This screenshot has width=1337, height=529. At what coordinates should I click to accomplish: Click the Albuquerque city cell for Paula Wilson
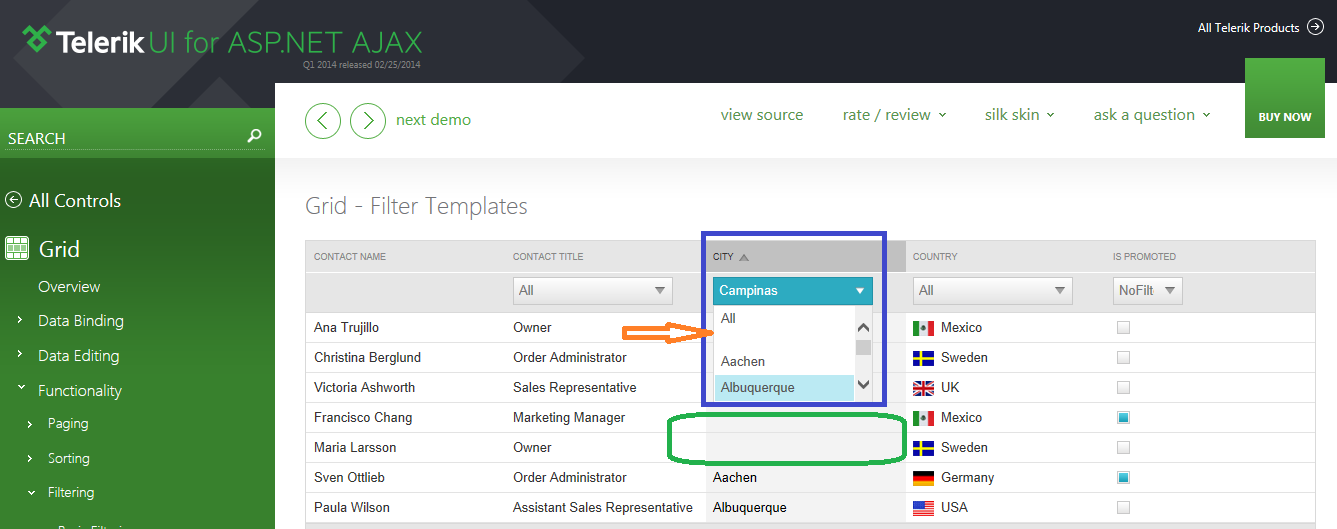pos(750,508)
